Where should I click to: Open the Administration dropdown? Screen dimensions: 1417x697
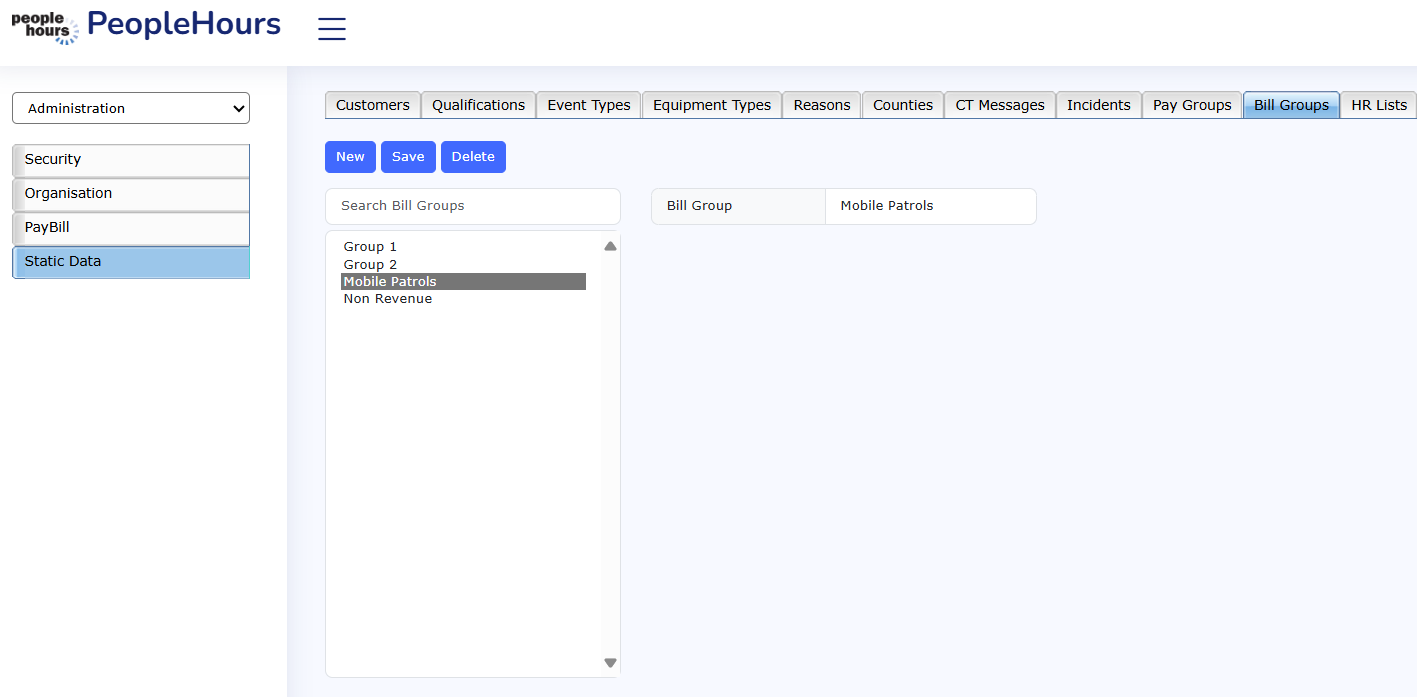131,108
